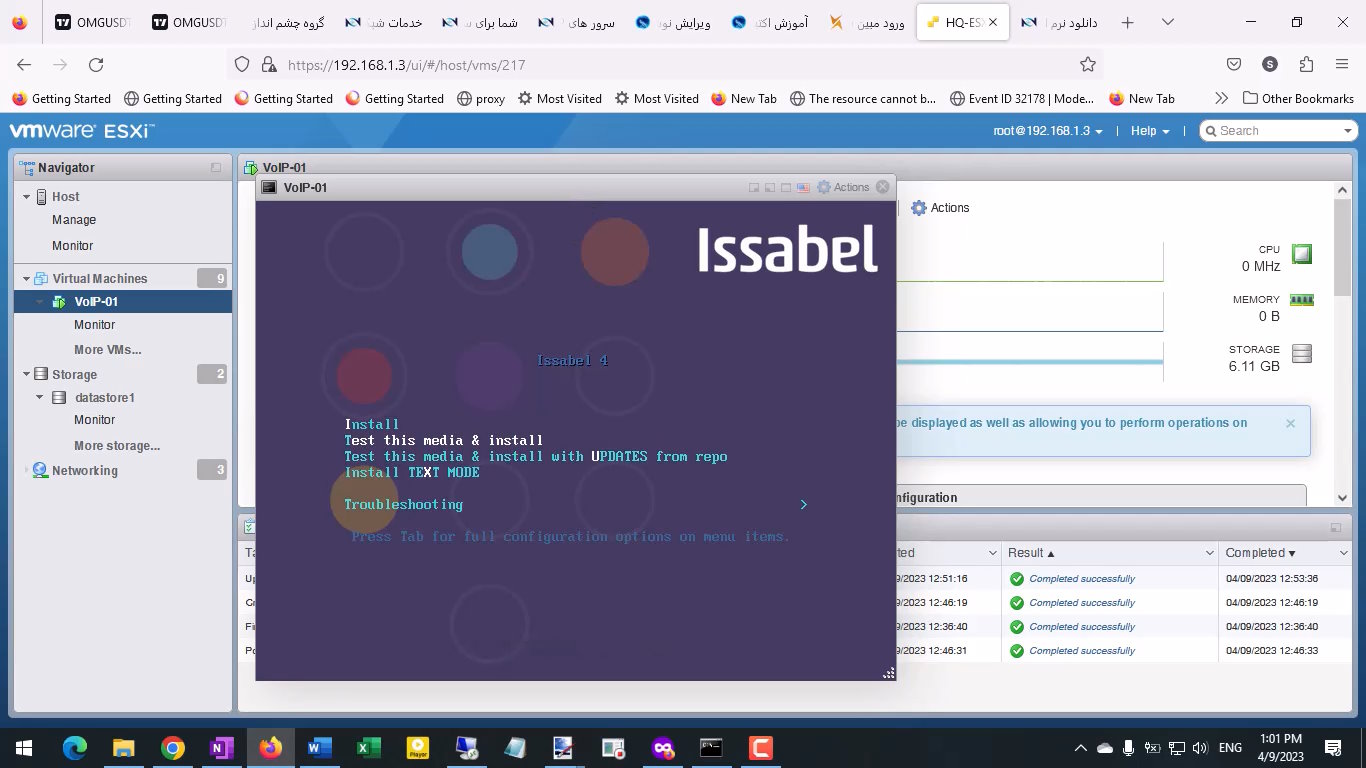
Task: Reload the page with the browser refresh icon
Action: tap(96, 65)
